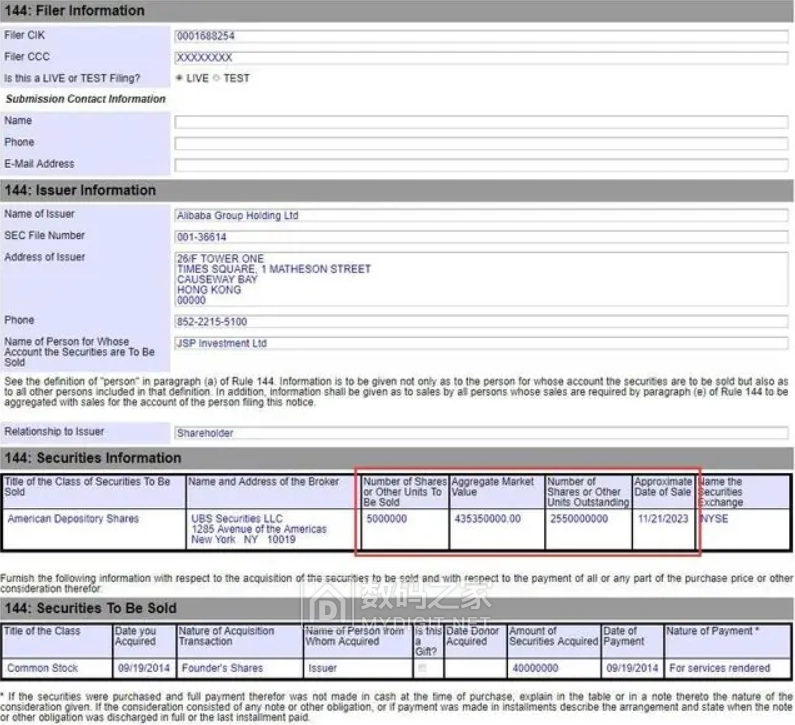The image size is (795, 725).
Task: Click the Address of Issuer text area
Action: (481, 279)
